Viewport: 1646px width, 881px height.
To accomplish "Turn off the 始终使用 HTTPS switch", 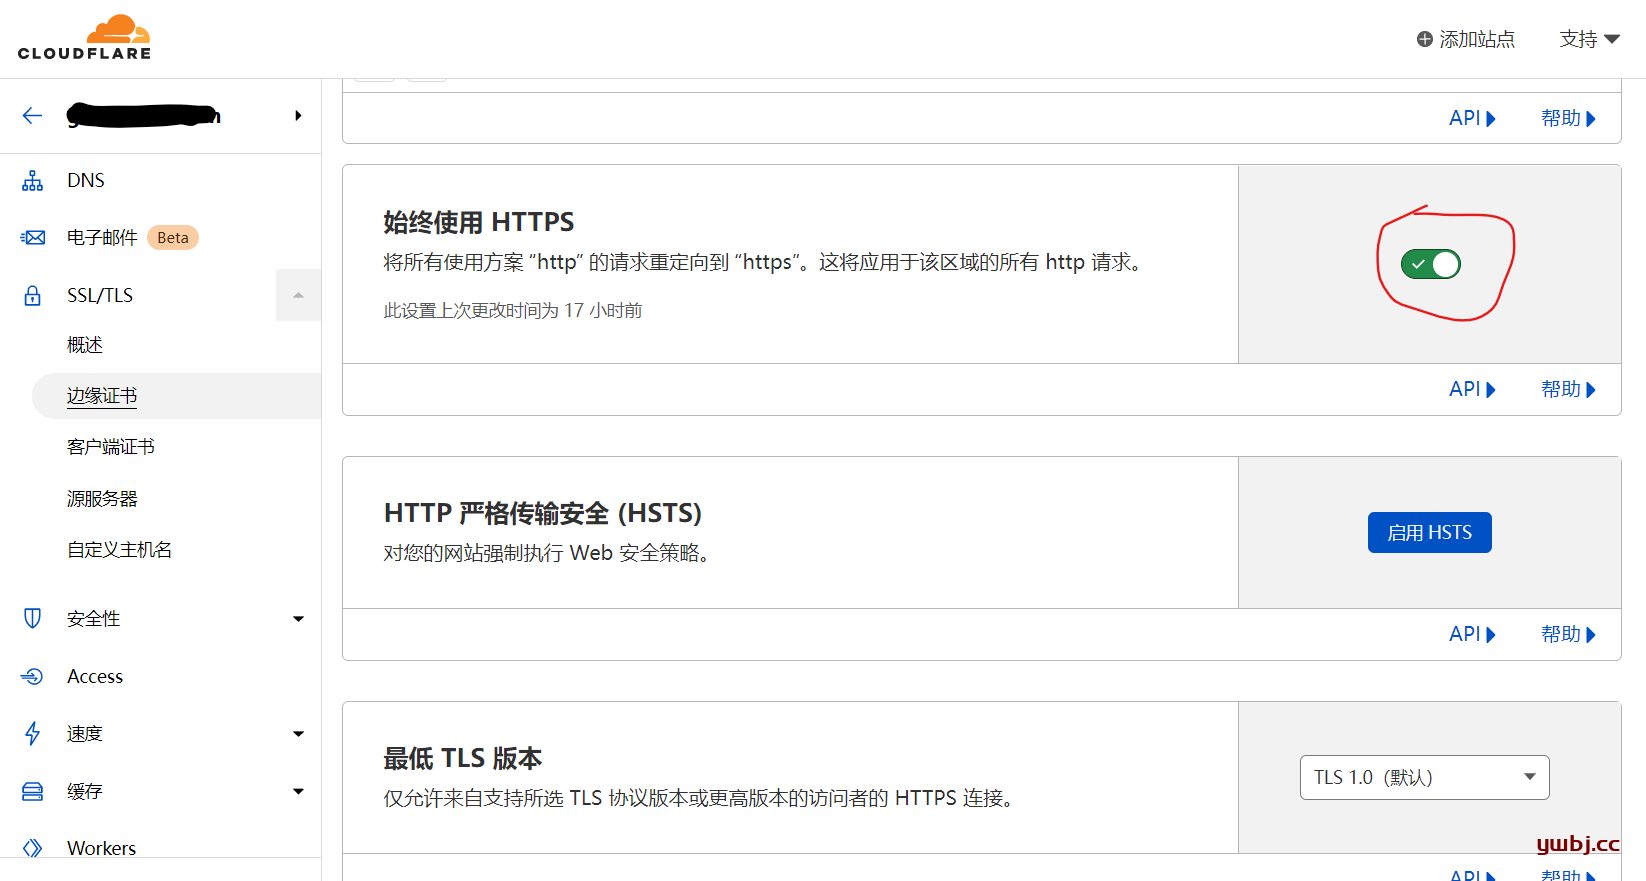I will (1431, 264).
